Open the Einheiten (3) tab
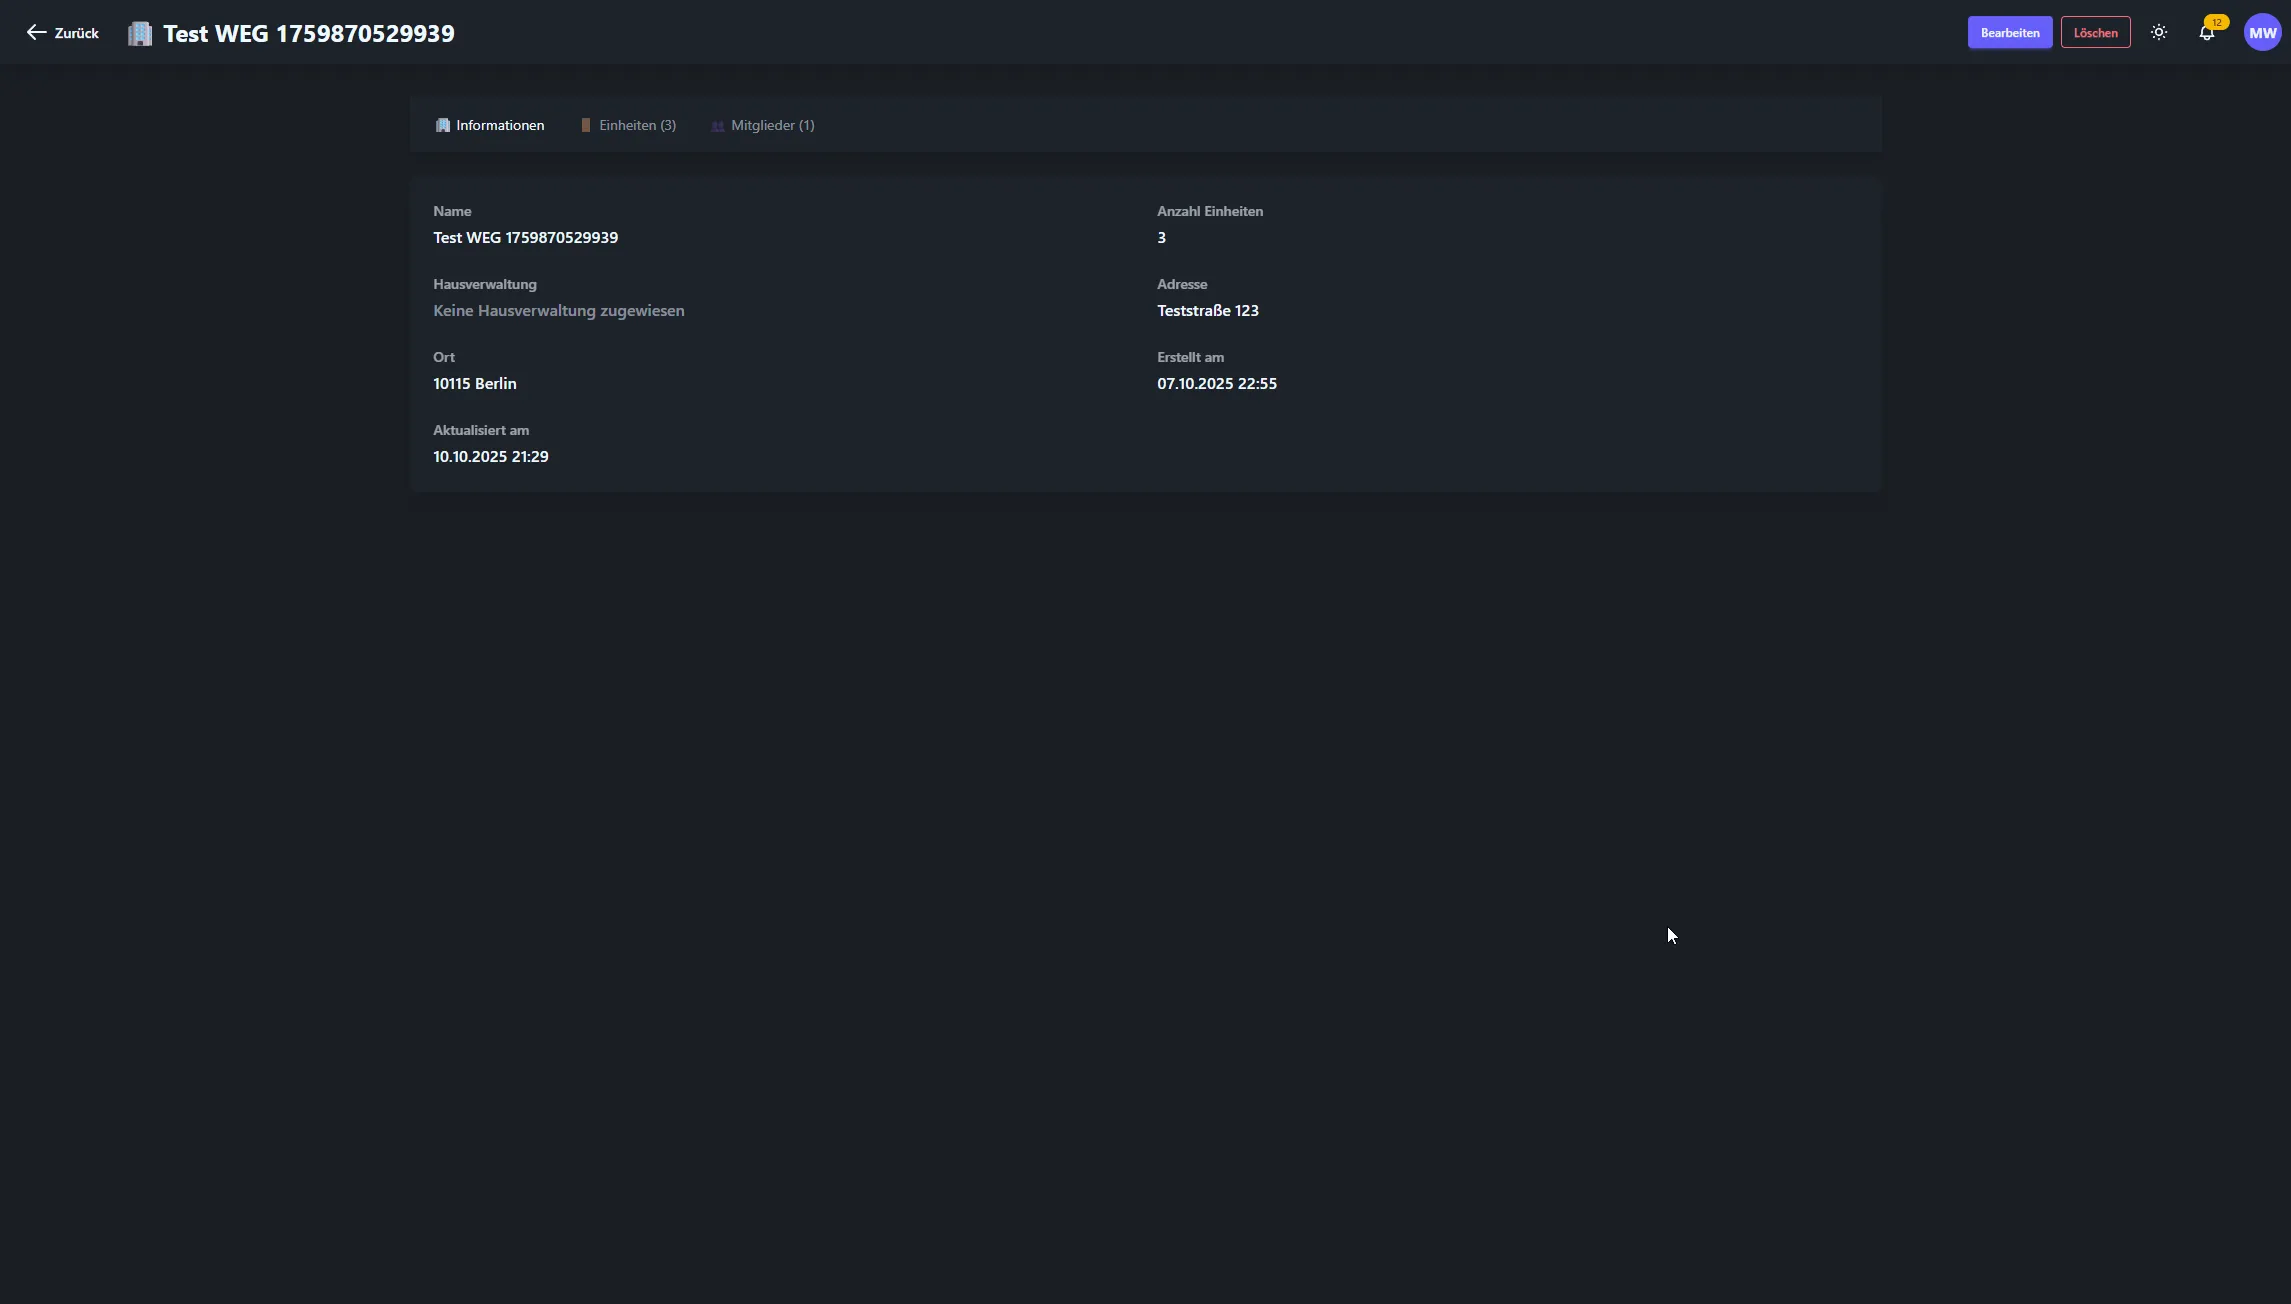 tap(637, 126)
